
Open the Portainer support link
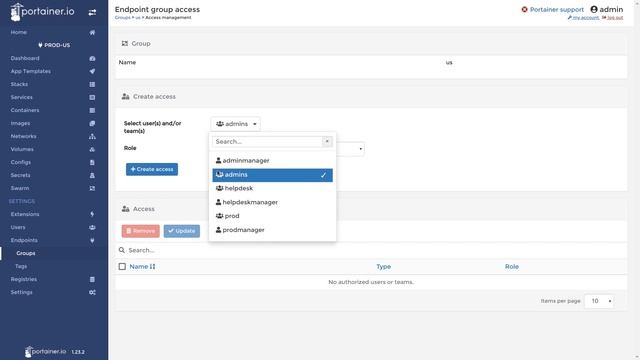click(557, 9)
